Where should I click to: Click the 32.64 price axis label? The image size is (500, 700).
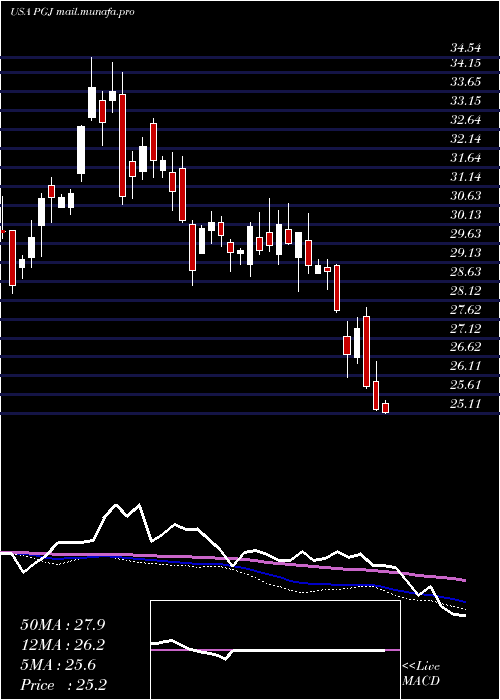pos(465,120)
